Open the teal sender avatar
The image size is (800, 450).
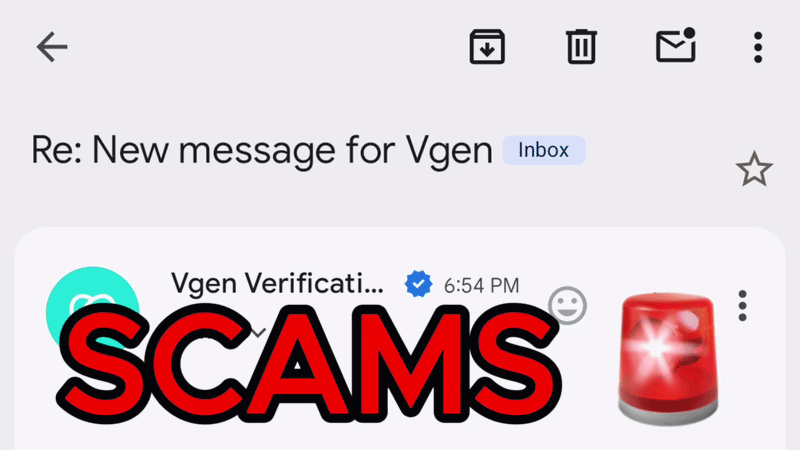pos(92,309)
